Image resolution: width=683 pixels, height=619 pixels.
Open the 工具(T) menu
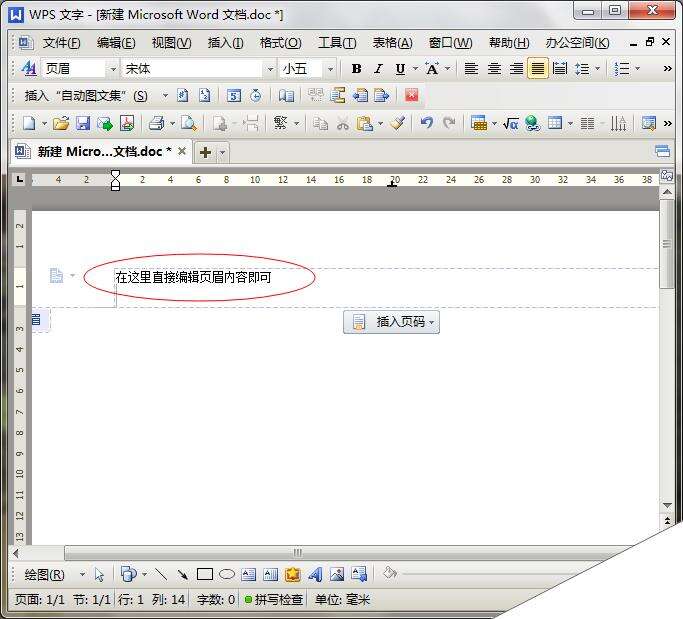(x=337, y=43)
